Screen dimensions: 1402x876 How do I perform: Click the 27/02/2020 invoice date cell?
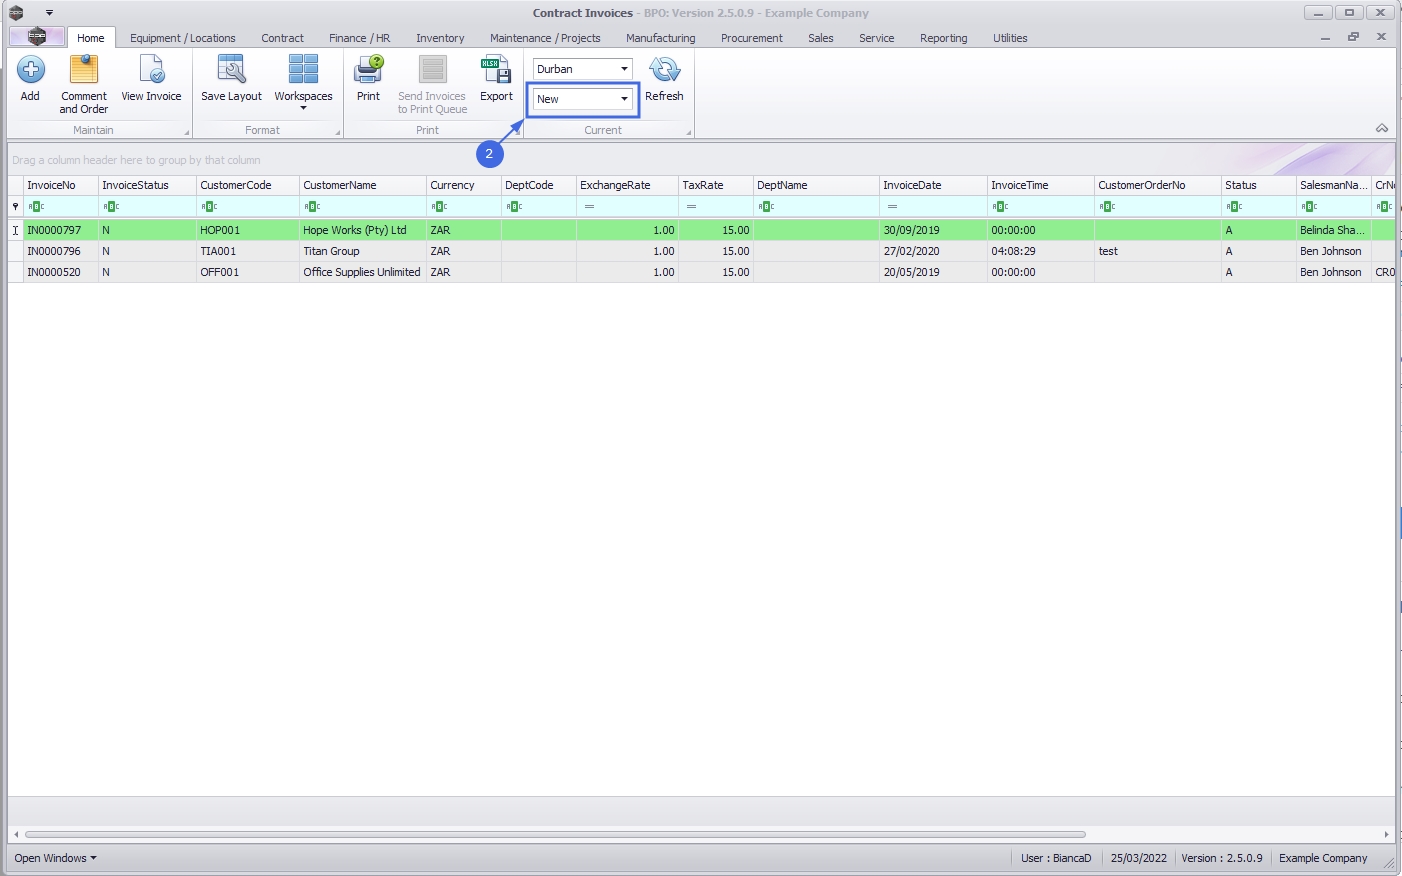click(933, 251)
